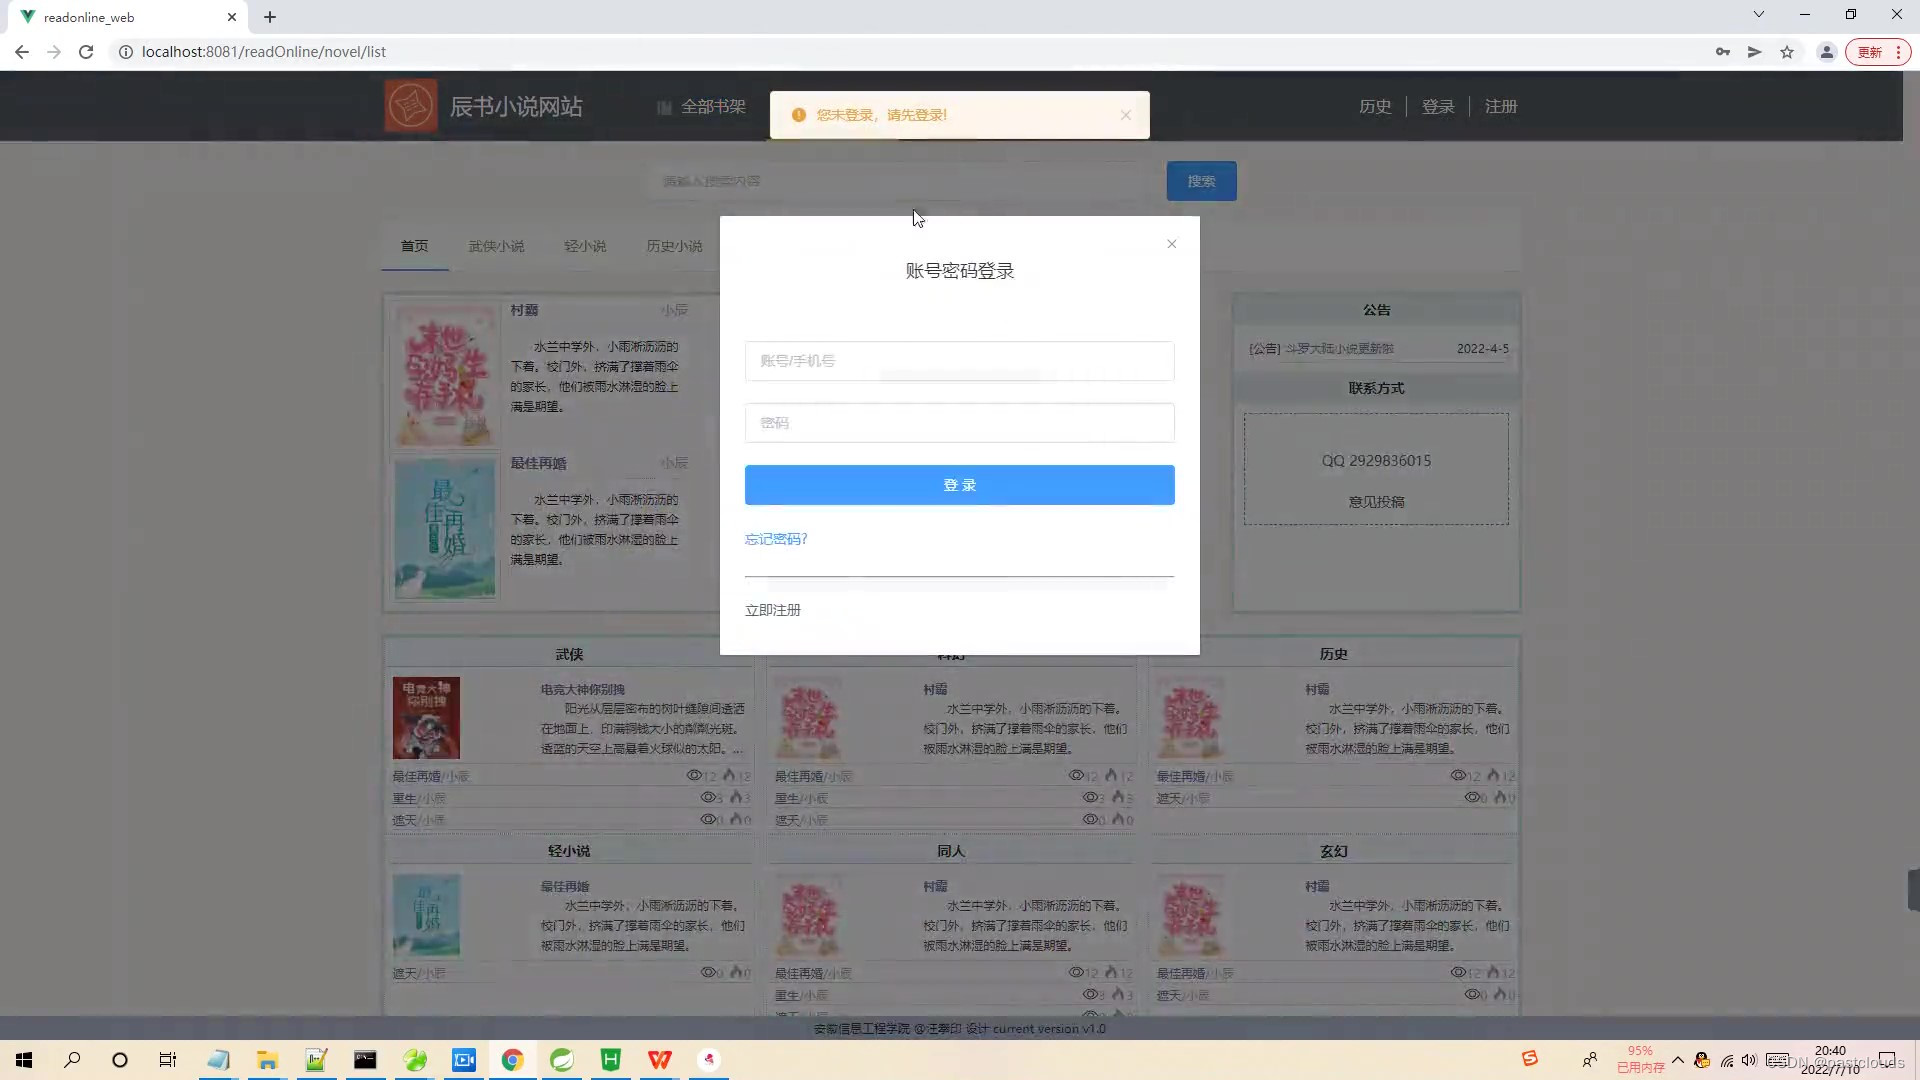Image resolution: width=1920 pixels, height=1080 pixels.
Task: Switch to the 武侠小说 tab
Action: [x=497, y=246]
